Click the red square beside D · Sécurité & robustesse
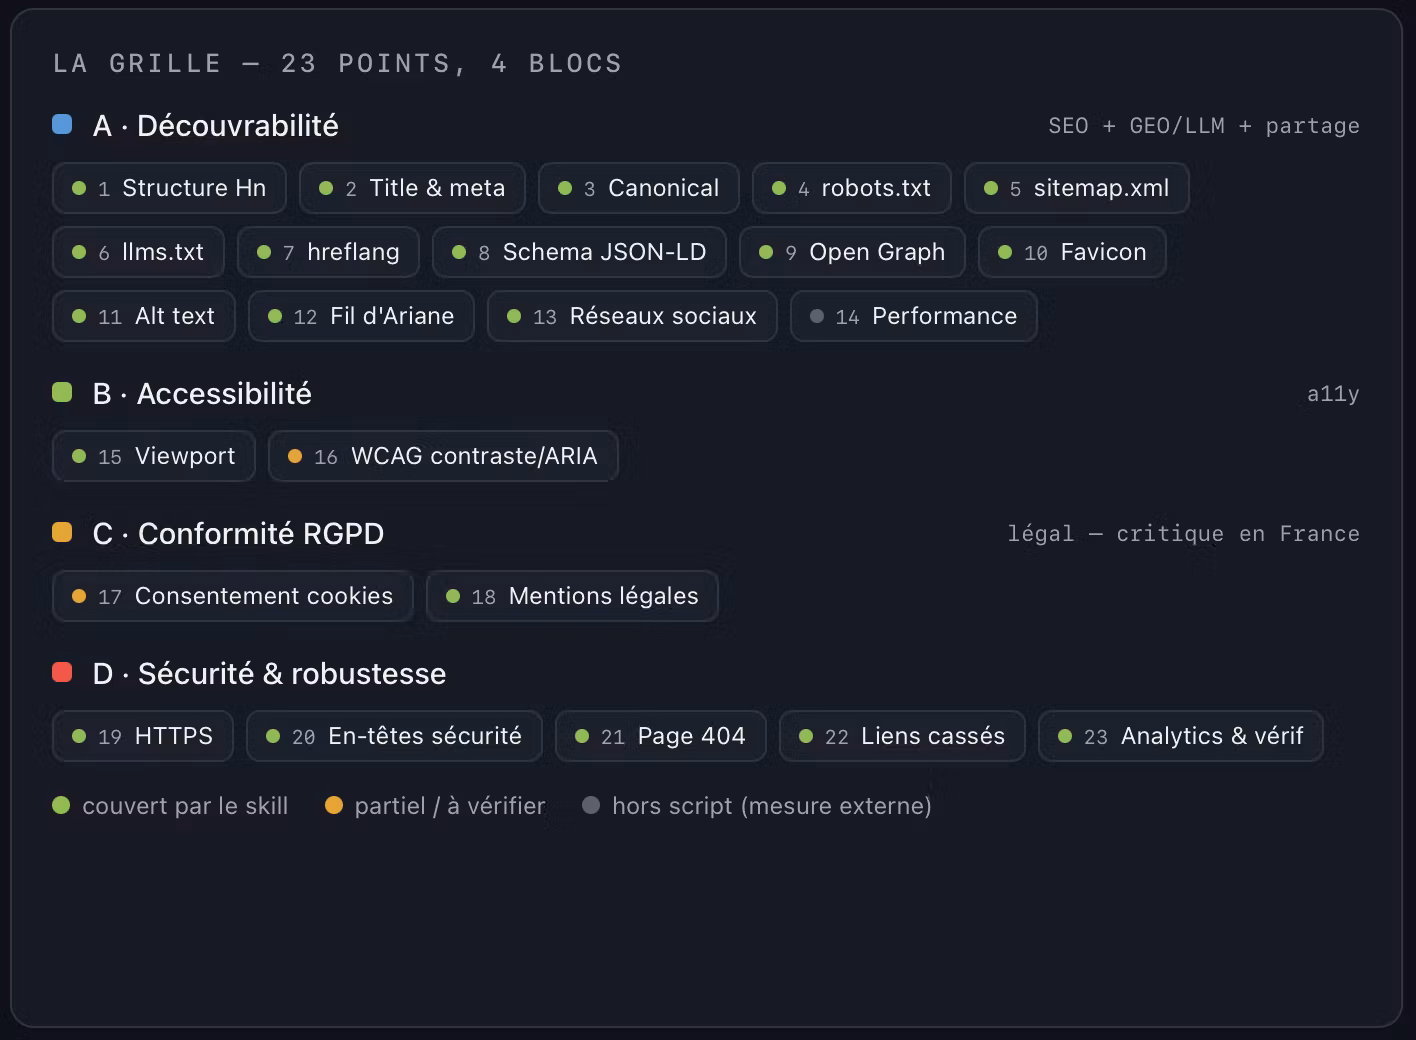Screen dimensions: 1416x1040 coord(62,672)
